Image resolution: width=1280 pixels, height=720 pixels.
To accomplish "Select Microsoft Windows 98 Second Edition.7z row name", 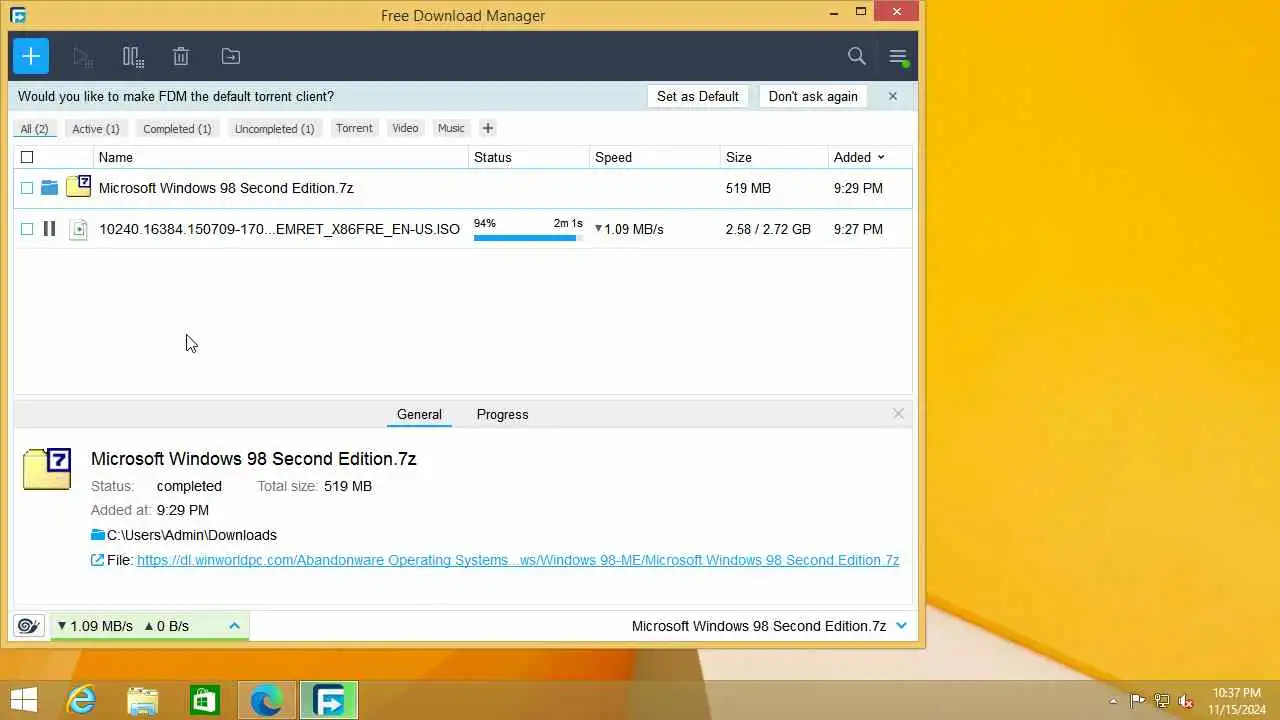I will 226,188.
